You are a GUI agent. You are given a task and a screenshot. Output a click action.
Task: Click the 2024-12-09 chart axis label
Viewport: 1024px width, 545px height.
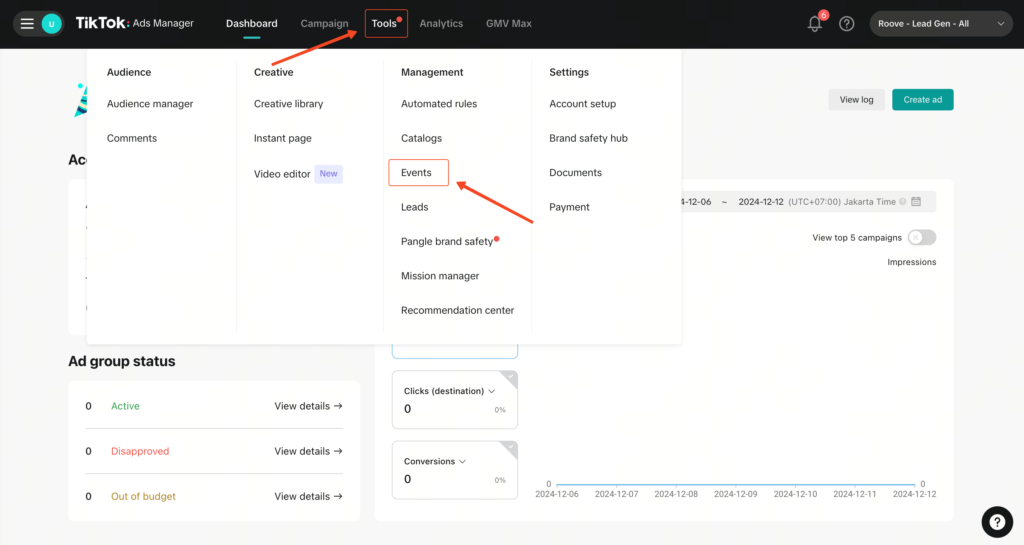[735, 494]
